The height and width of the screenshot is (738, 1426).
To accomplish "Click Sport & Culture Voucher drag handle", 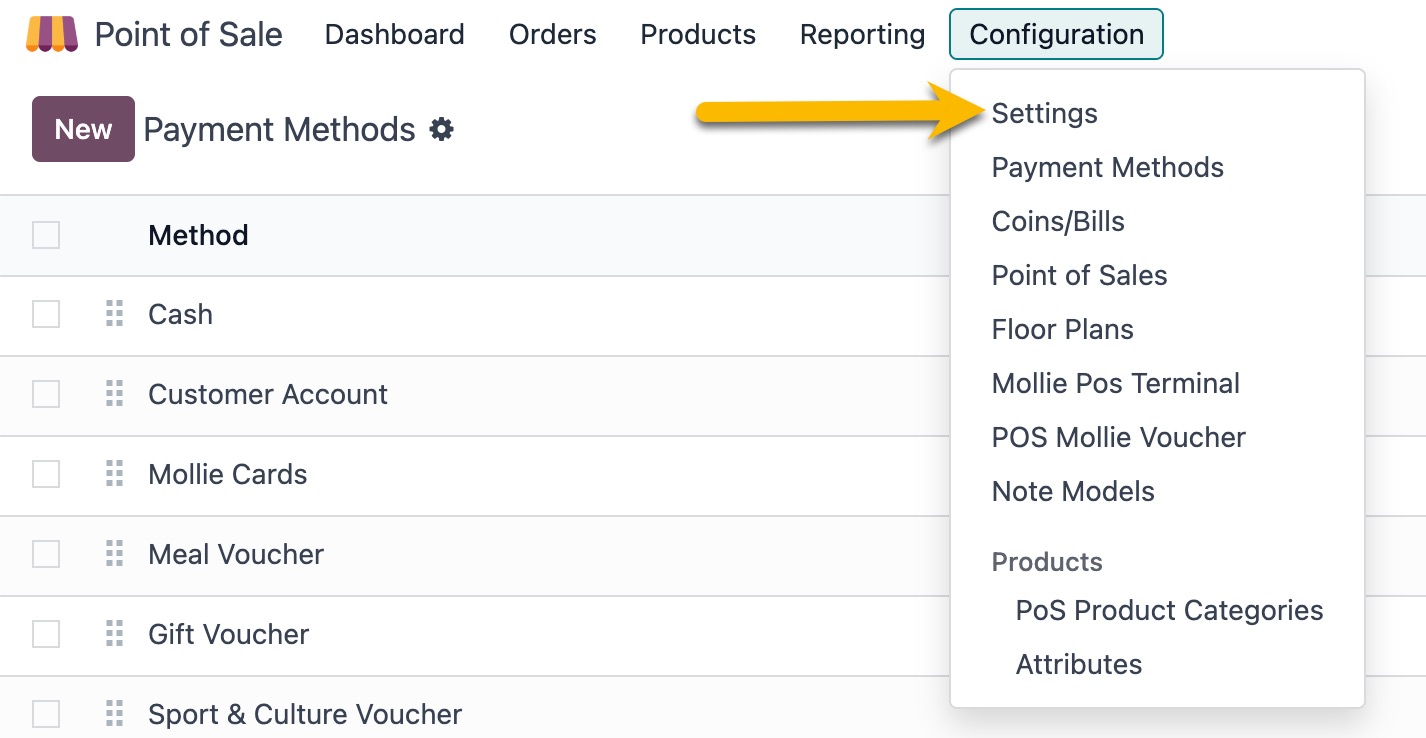I will (115, 714).
